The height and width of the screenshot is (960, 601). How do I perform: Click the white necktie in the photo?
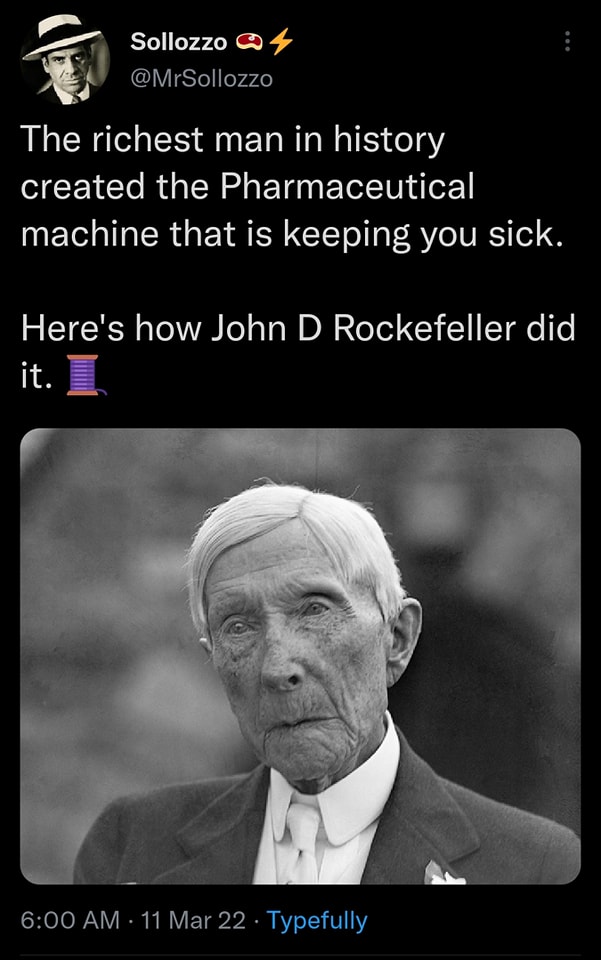[x=303, y=839]
